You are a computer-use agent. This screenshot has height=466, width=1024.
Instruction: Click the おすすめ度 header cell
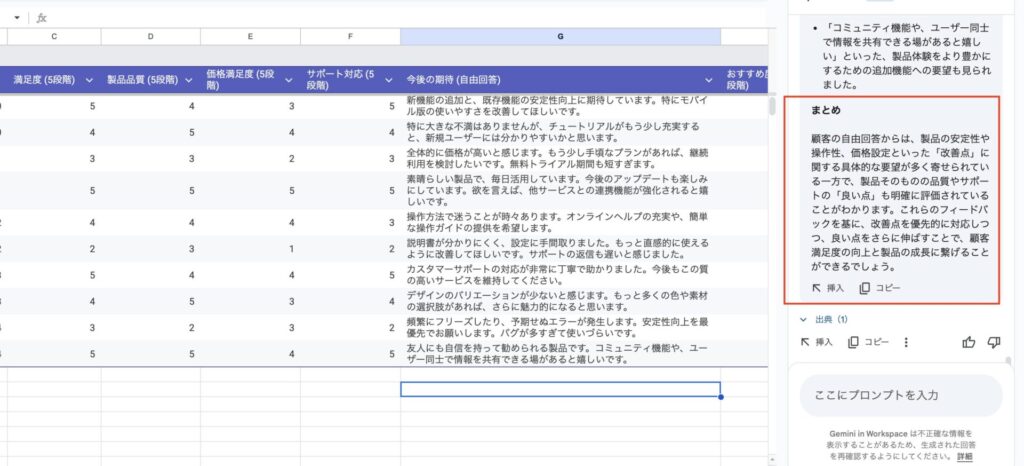point(744,80)
